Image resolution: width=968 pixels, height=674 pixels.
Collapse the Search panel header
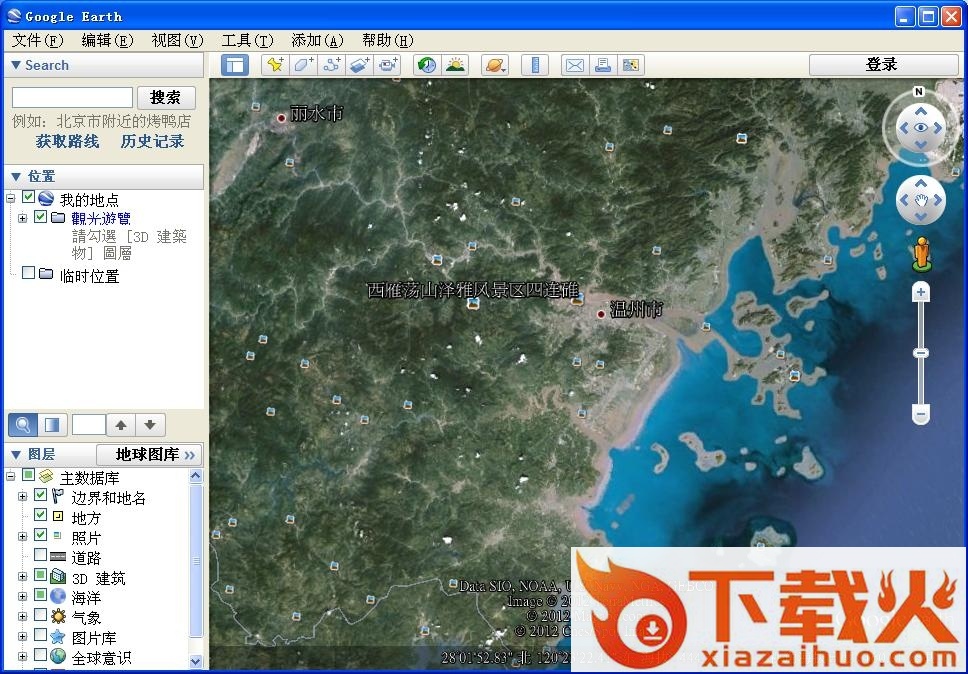tap(16, 65)
